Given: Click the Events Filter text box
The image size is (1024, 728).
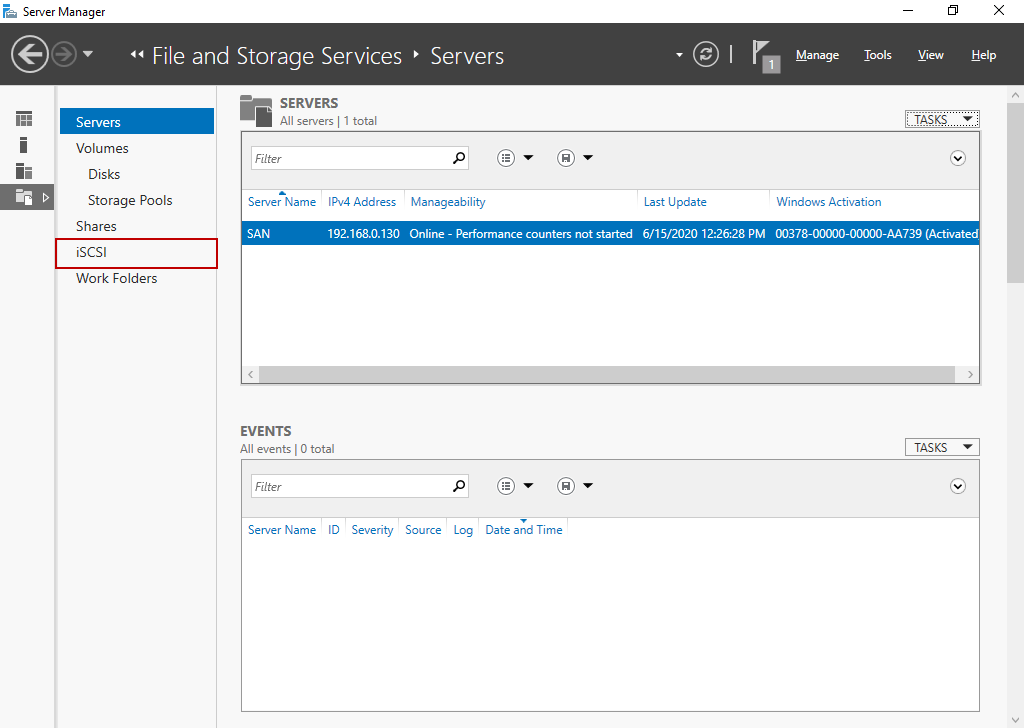Looking at the screenshot, I should (350, 486).
